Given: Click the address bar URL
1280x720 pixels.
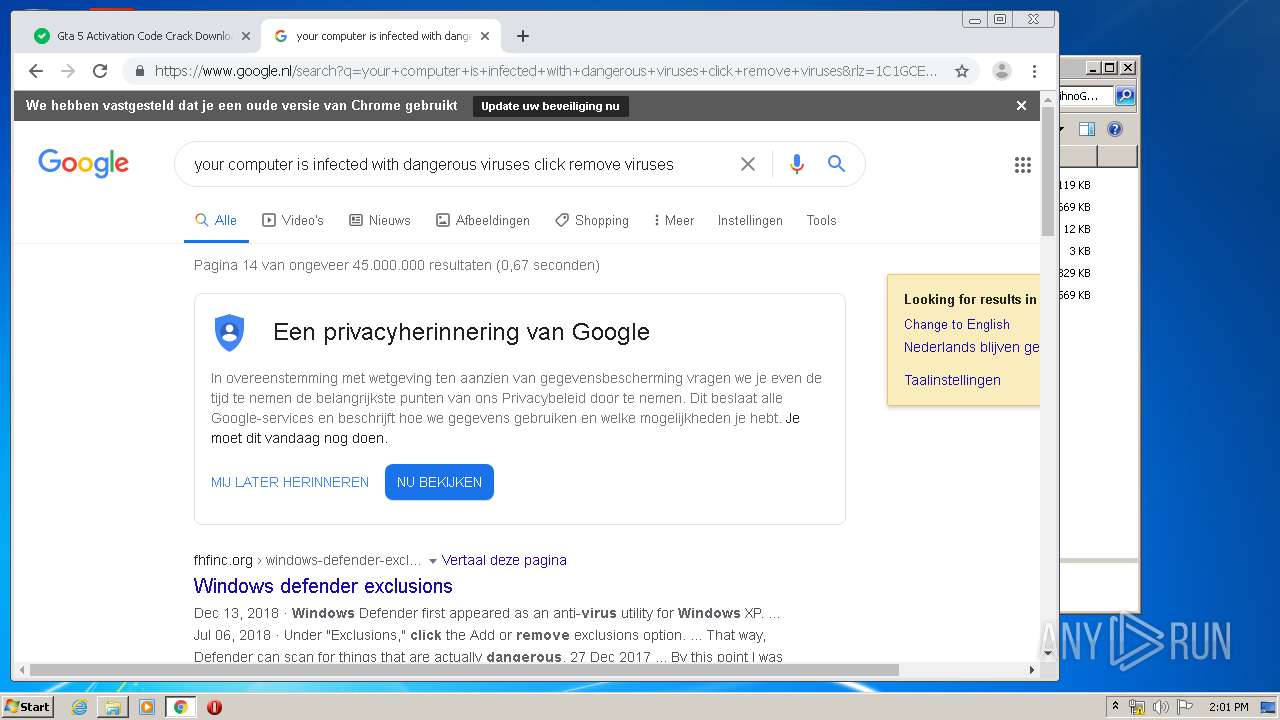Looking at the screenshot, I should pos(546,71).
